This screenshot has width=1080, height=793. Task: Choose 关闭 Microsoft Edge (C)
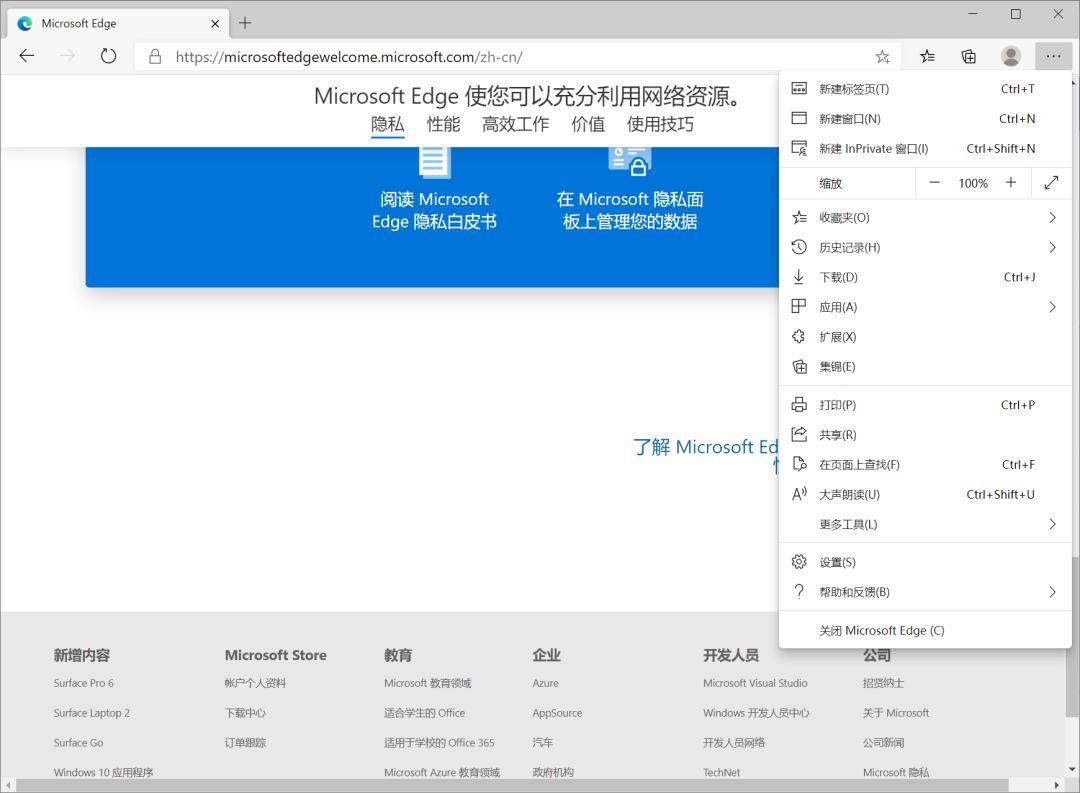[925, 630]
